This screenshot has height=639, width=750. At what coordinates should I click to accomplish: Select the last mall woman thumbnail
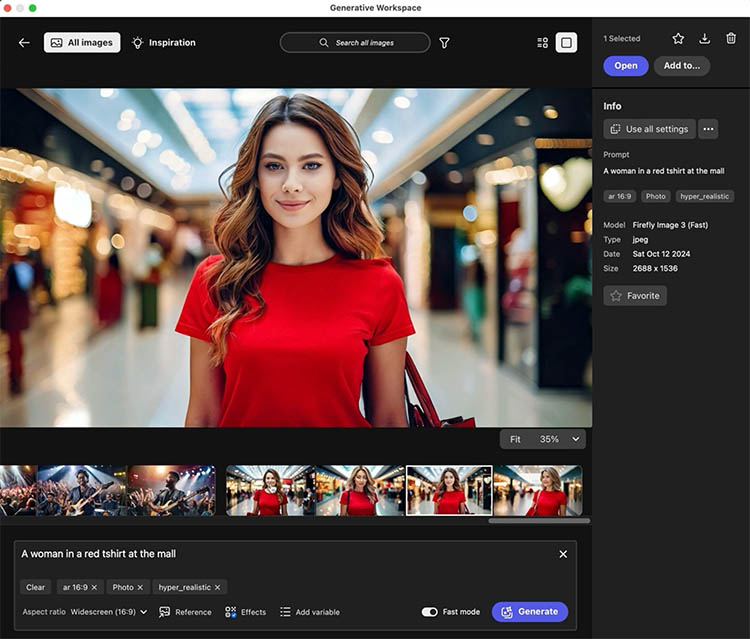[538, 491]
